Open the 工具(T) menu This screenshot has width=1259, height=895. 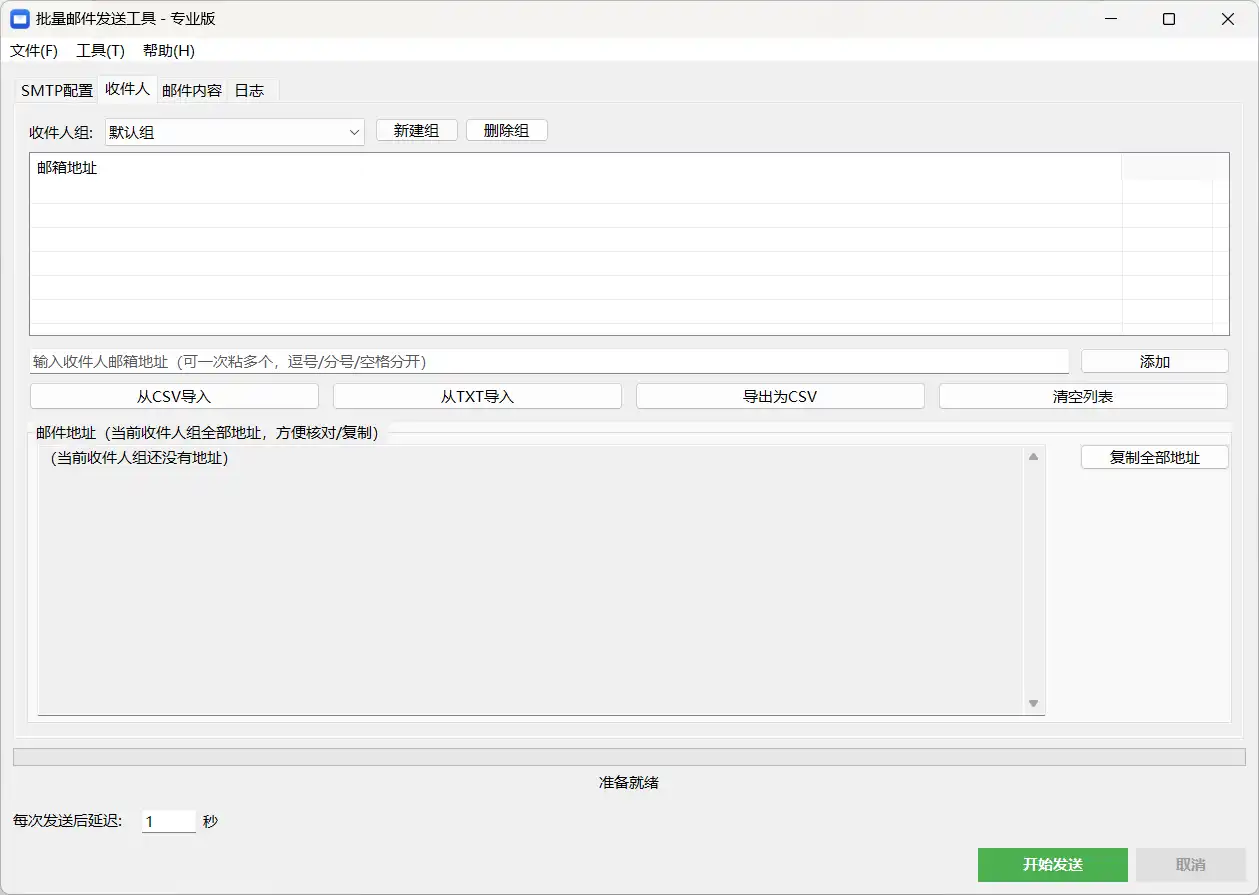pyautogui.click(x=100, y=51)
